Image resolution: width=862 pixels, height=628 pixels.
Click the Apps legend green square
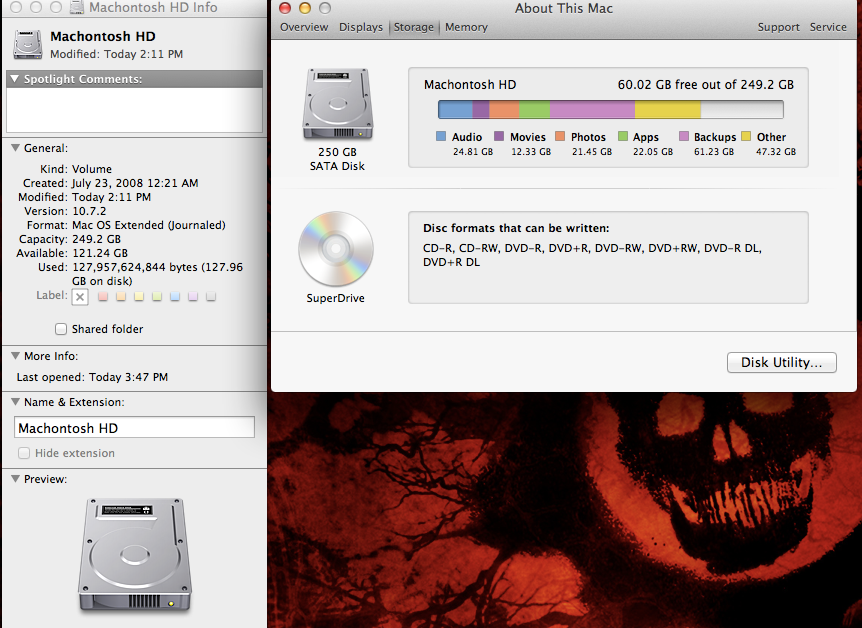pyautogui.click(x=623, y=136)
